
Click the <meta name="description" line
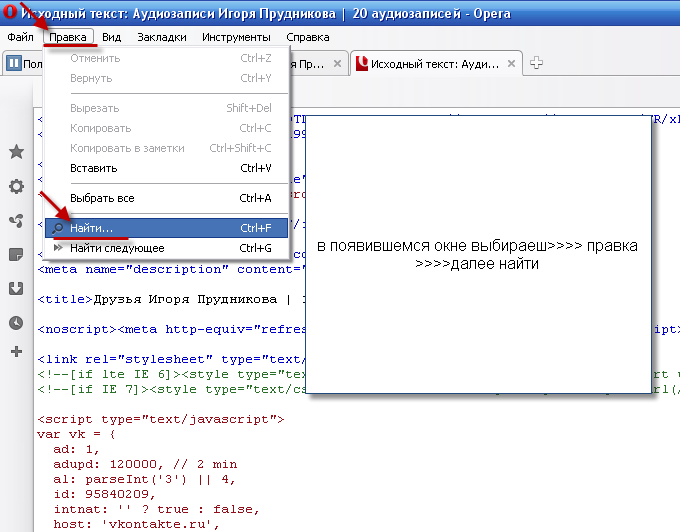[x=172, y=269]
